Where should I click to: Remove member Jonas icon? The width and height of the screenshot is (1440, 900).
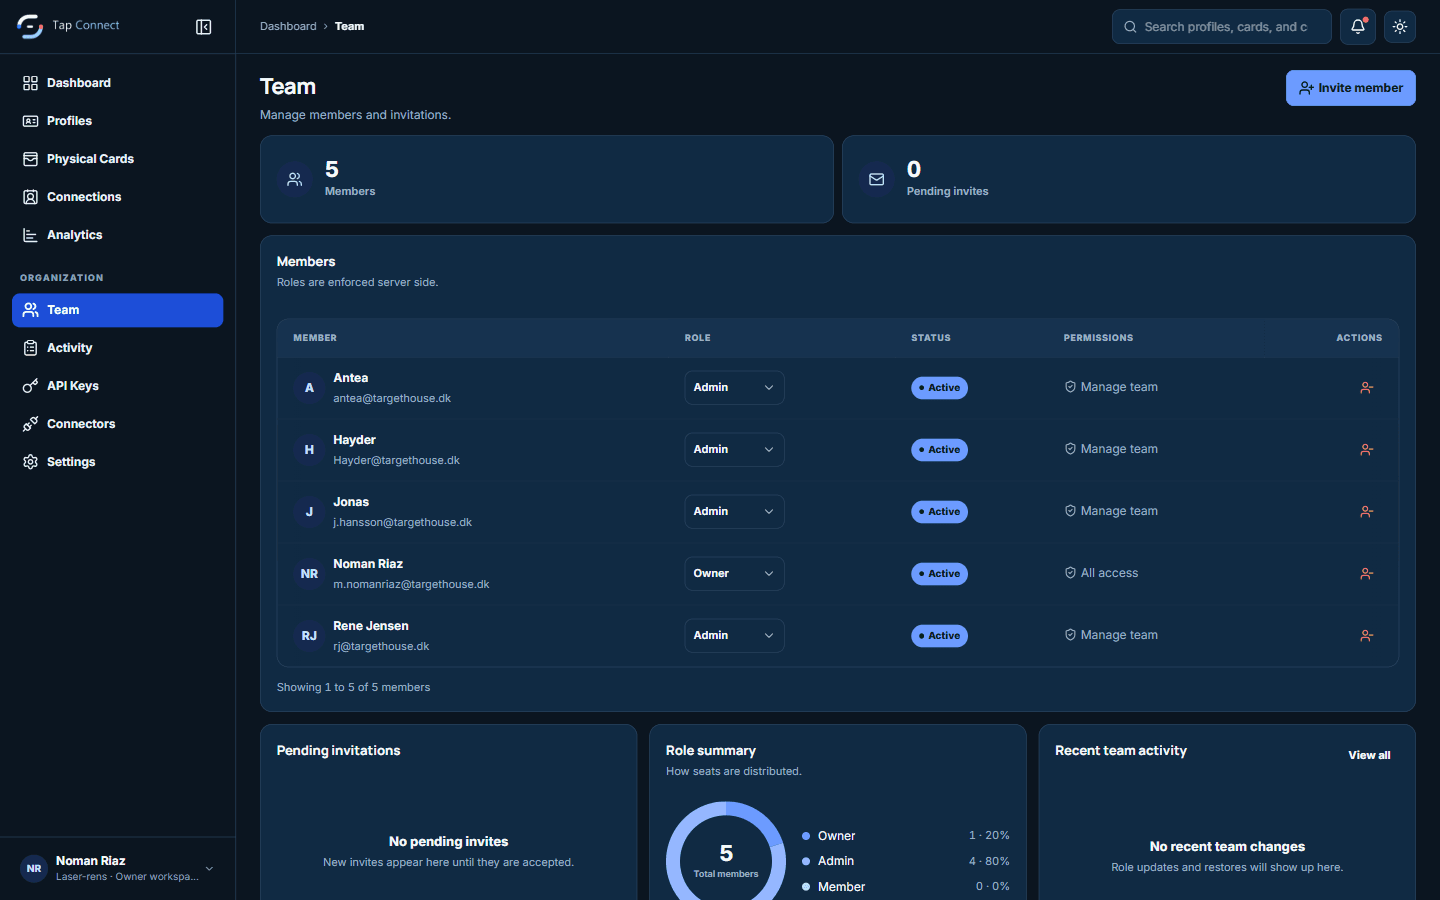(x=1367, y=512)
